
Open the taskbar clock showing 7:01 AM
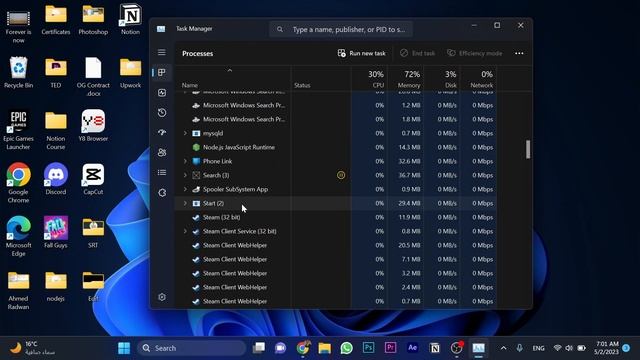click(607, 348)
